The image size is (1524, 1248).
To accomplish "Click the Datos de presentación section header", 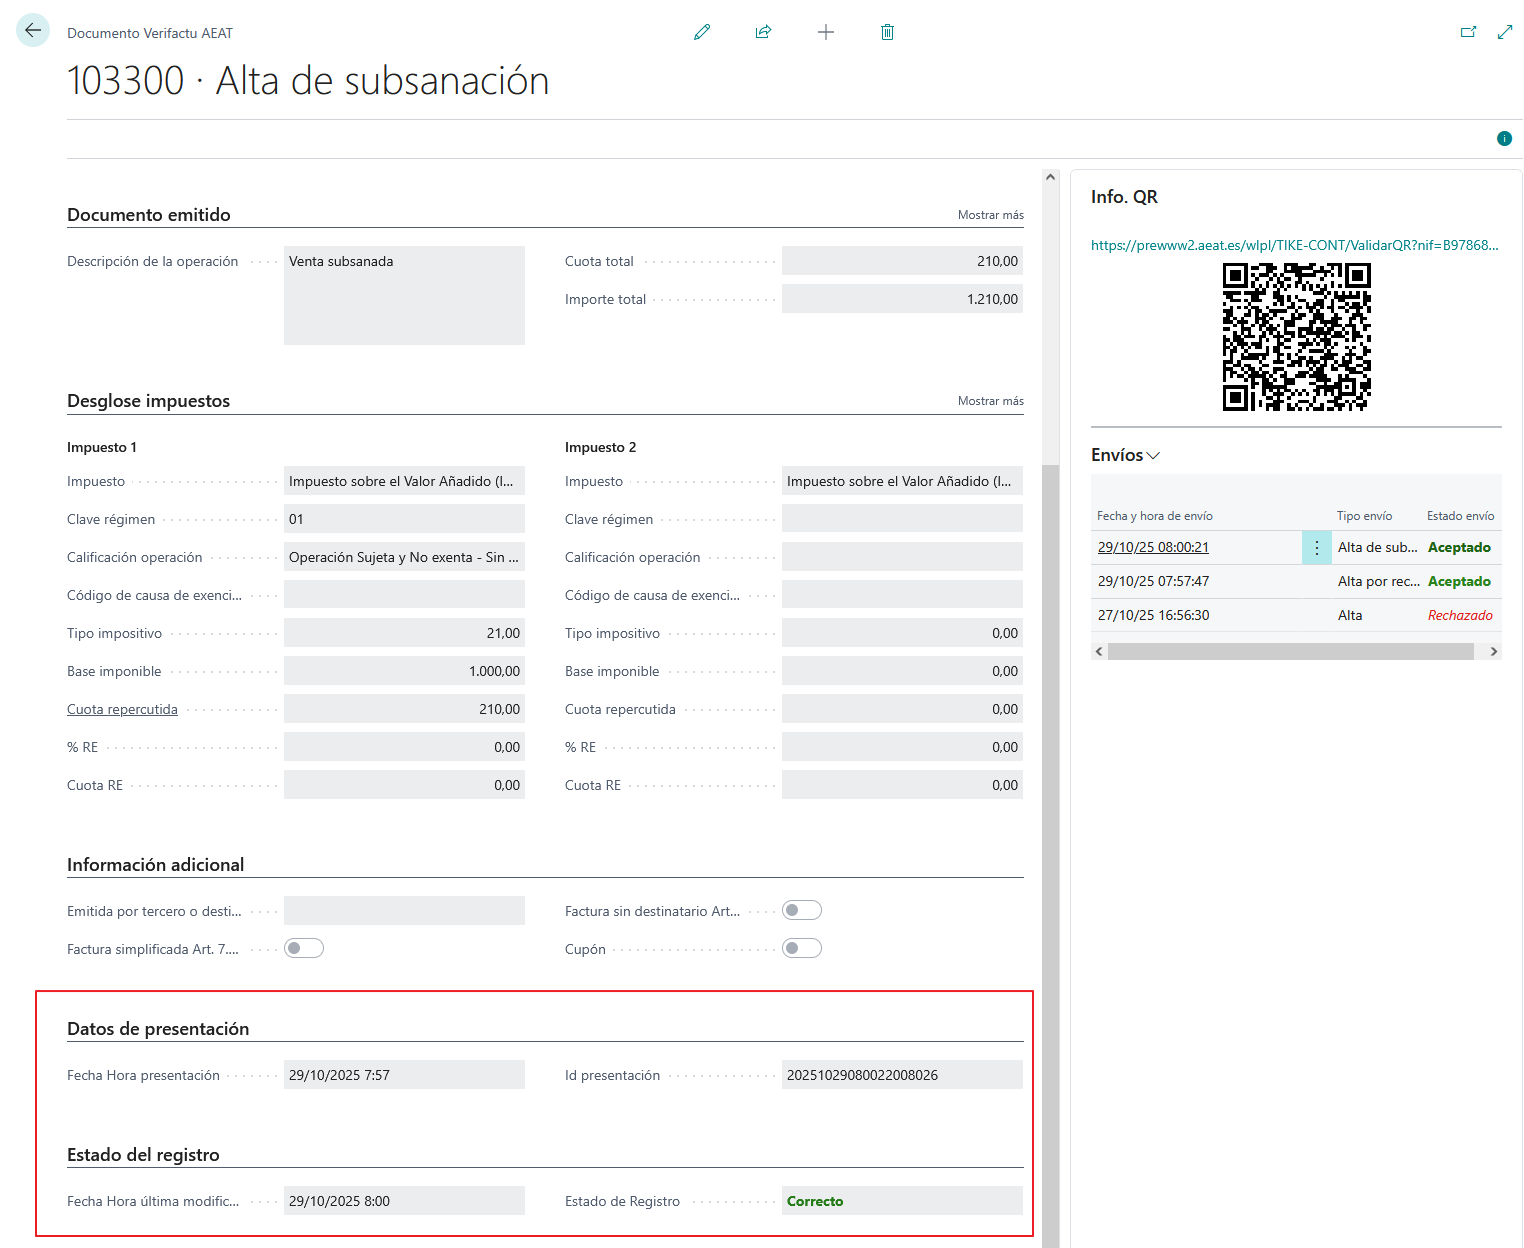I will [158, 1029].
